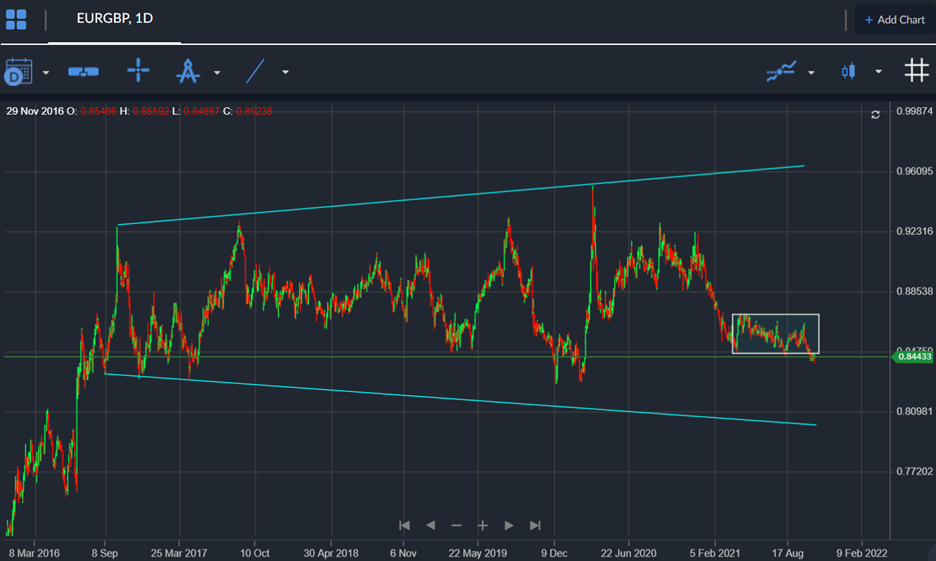Zoom out with the minus button
Viewport: 936px width, 561px height.
(456, 525)
